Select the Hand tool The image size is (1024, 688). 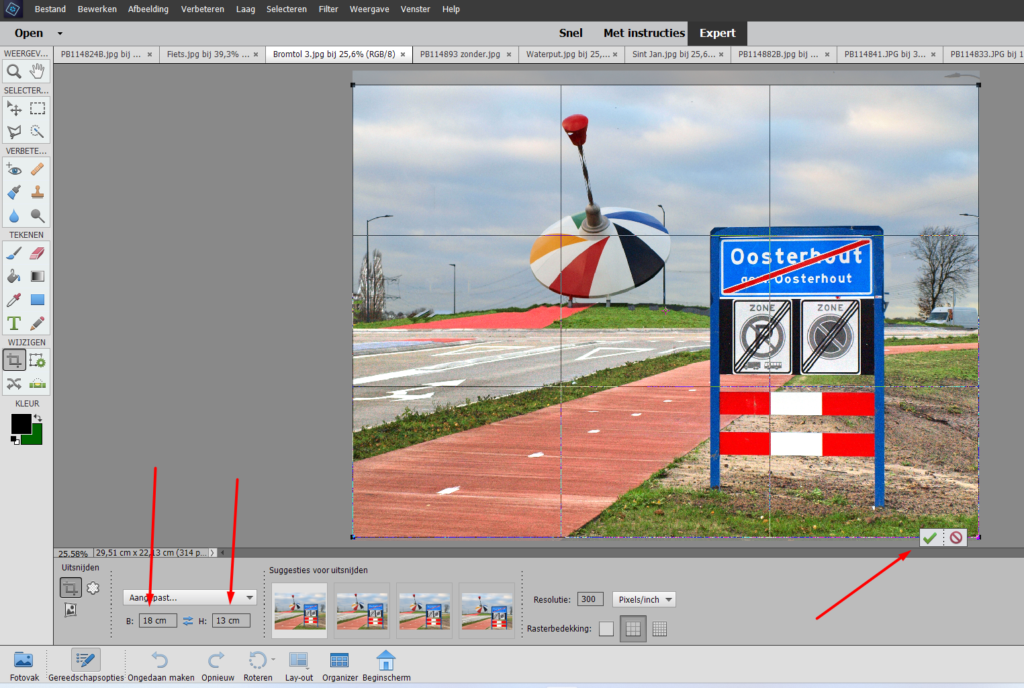pyautogui.click(x=38, y=71)
